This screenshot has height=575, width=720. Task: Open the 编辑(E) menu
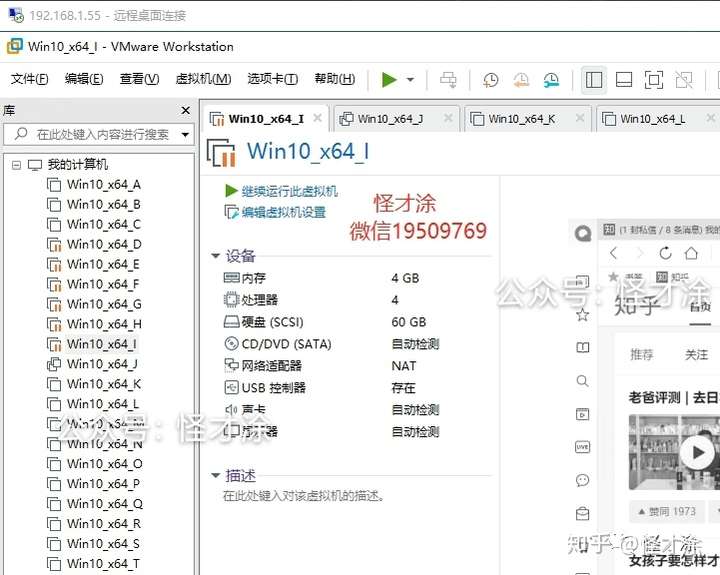point(84,79)
